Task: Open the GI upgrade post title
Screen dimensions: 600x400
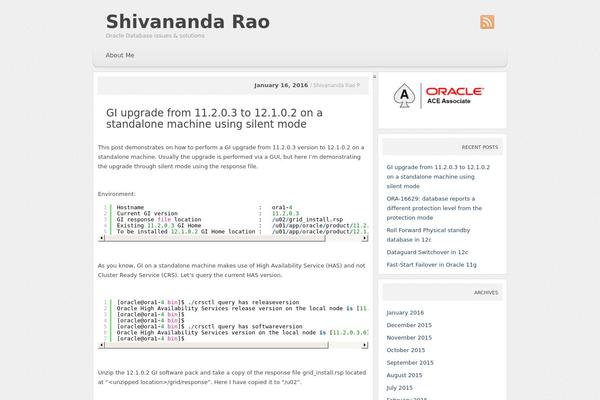Action: click(214, 118)
